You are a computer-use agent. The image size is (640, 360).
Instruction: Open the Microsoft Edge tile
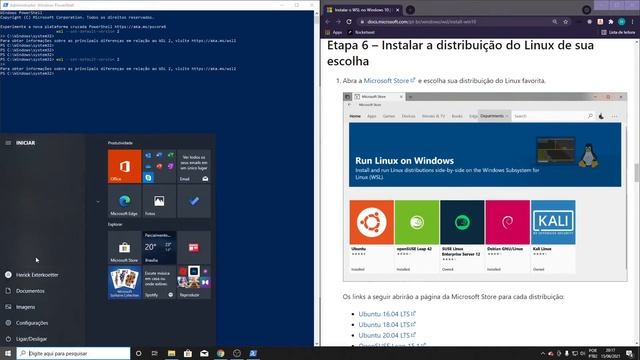[x=124, y=201]
